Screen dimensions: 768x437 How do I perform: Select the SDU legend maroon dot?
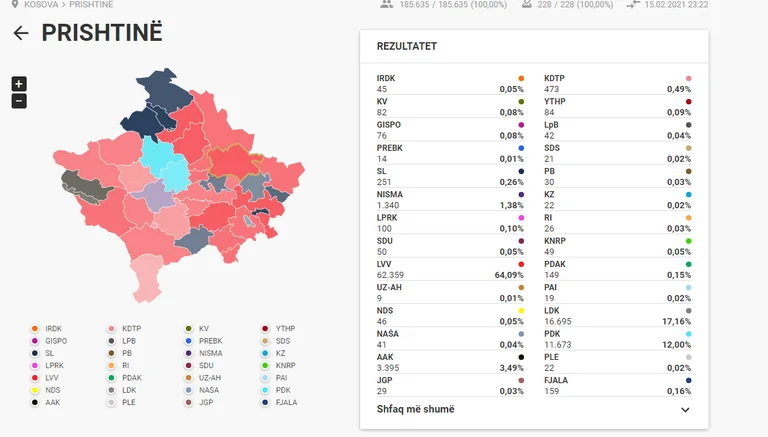(189, 365)
